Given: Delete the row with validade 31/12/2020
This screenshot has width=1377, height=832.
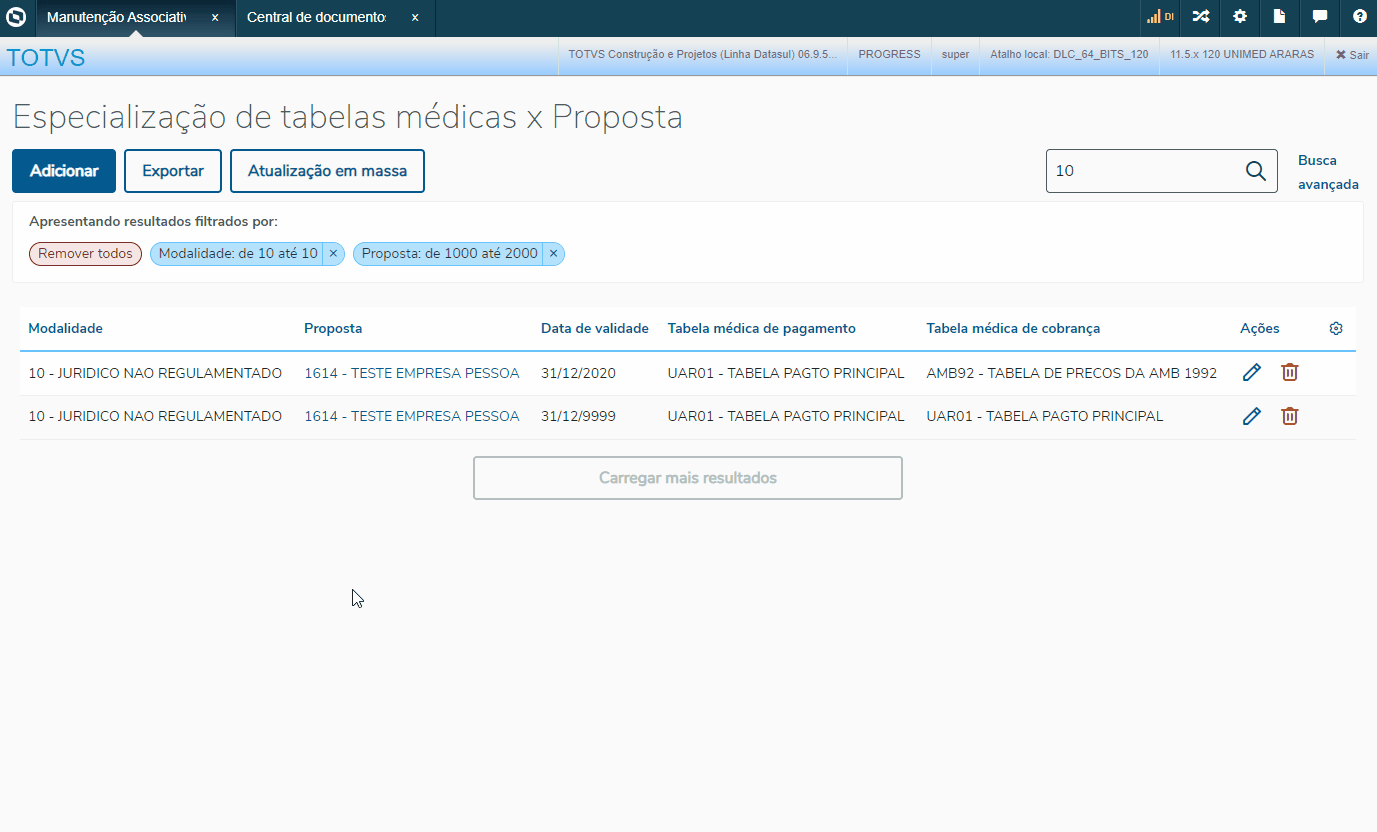Looking at the screenshot, I should tap(1290, 372).
